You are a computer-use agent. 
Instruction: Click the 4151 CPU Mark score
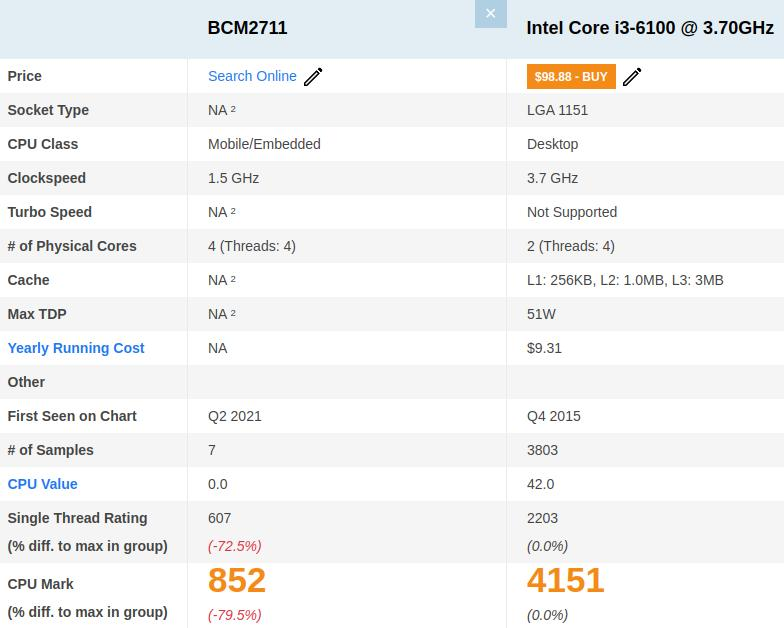point(565,581)
